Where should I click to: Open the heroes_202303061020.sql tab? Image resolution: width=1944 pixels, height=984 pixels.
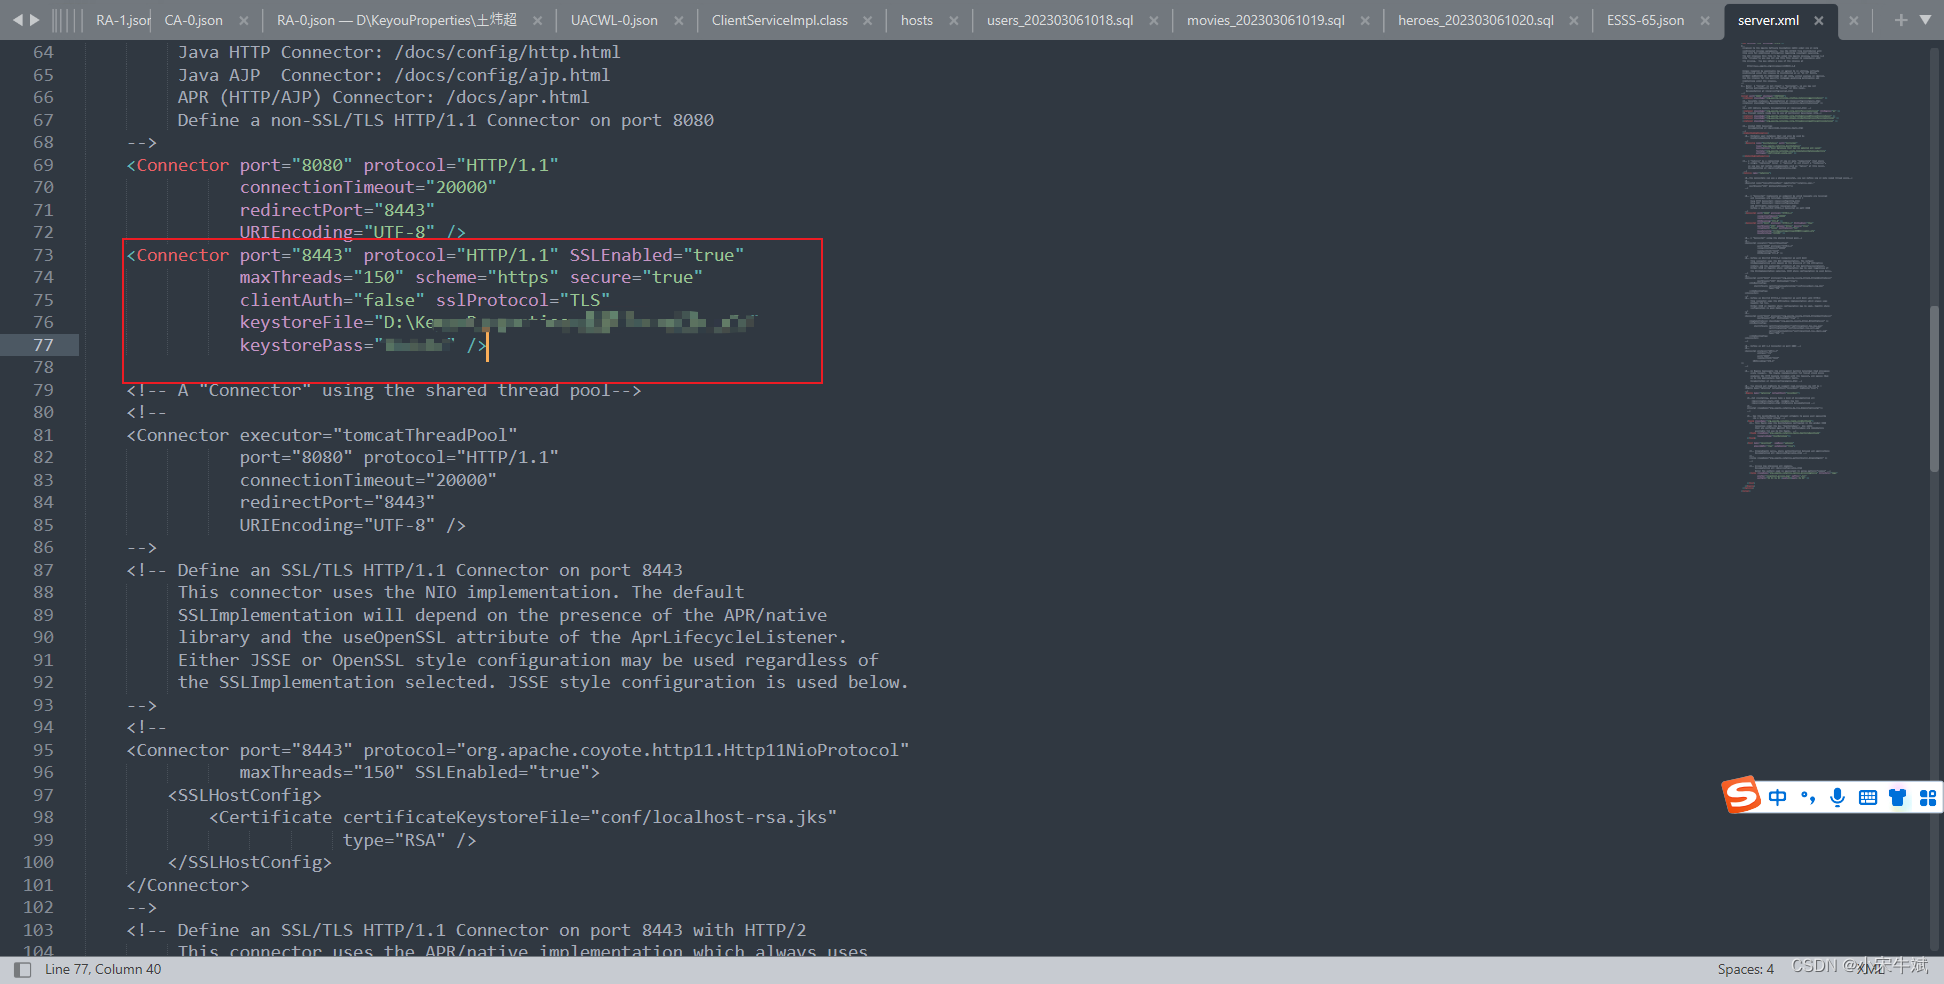point(1476,20)
